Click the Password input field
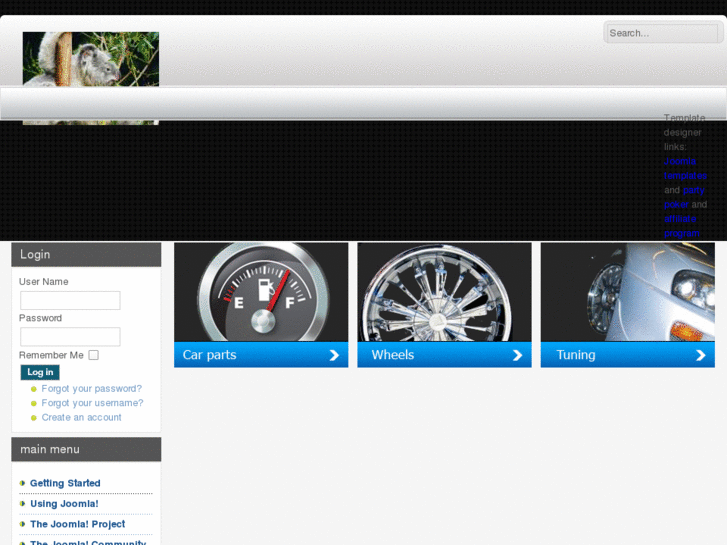This screenshot has height=545, width=727. (x=70, y=337)
